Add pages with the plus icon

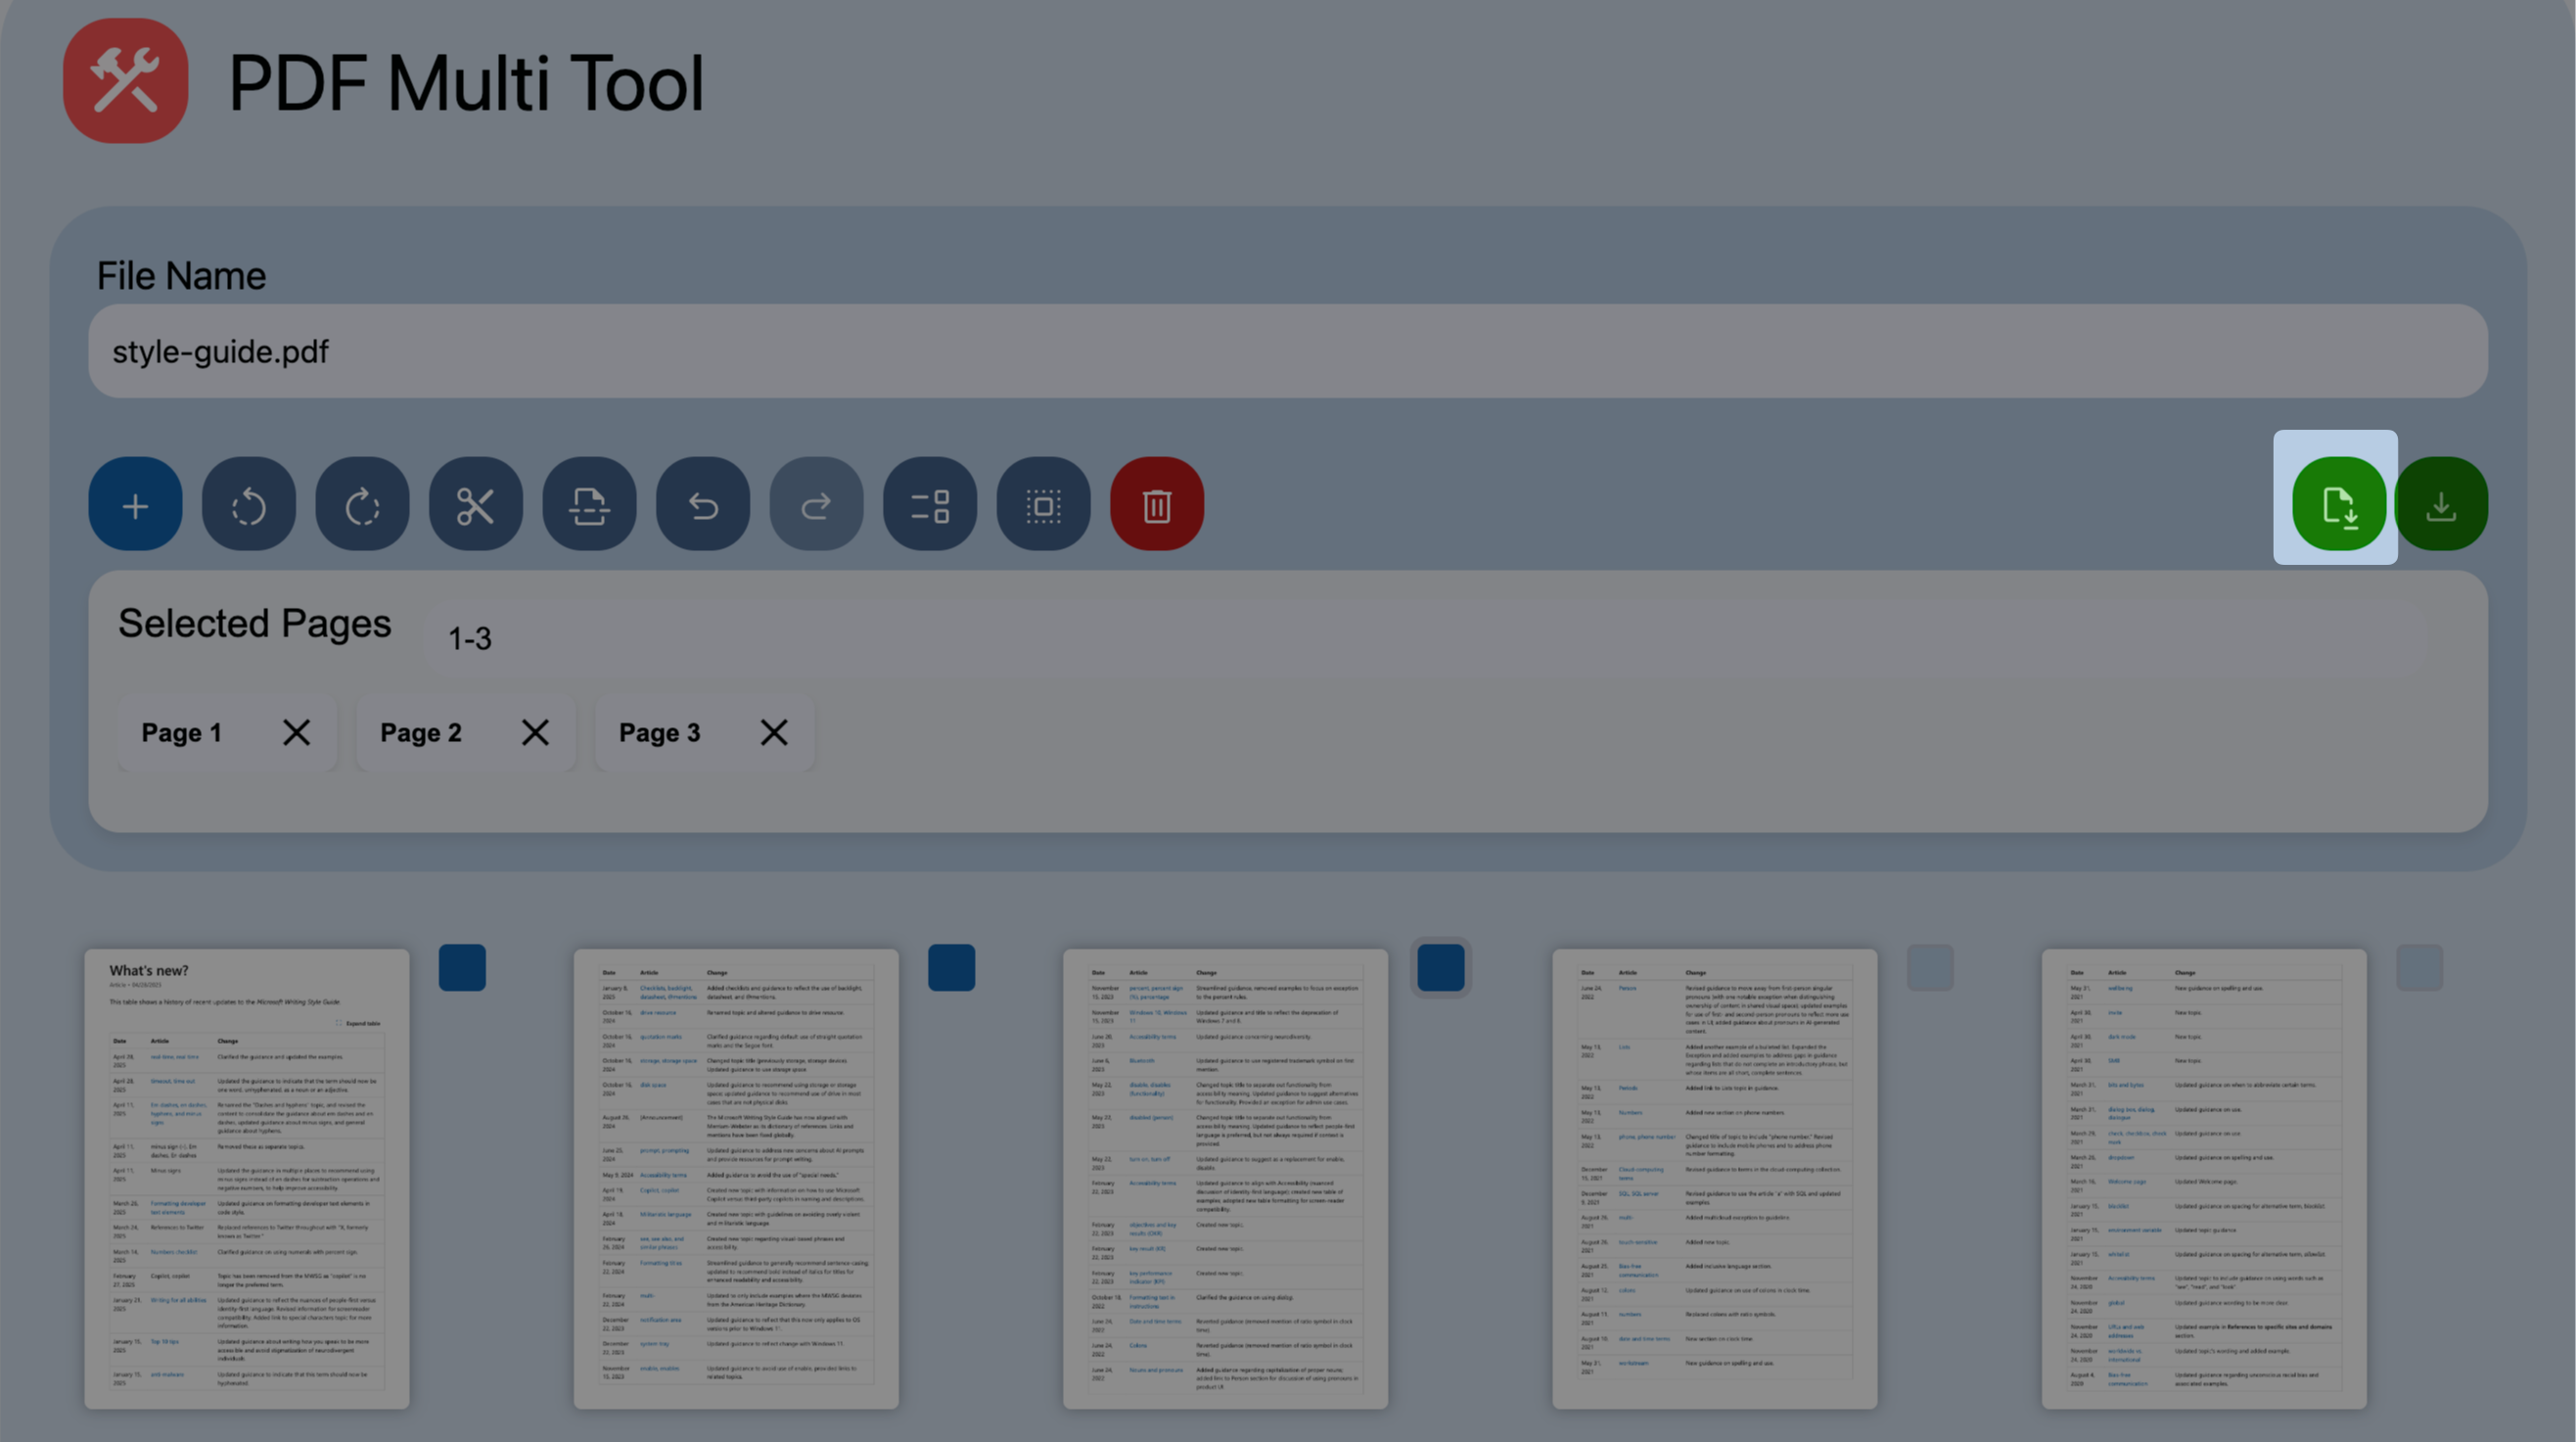coord(135,504)
